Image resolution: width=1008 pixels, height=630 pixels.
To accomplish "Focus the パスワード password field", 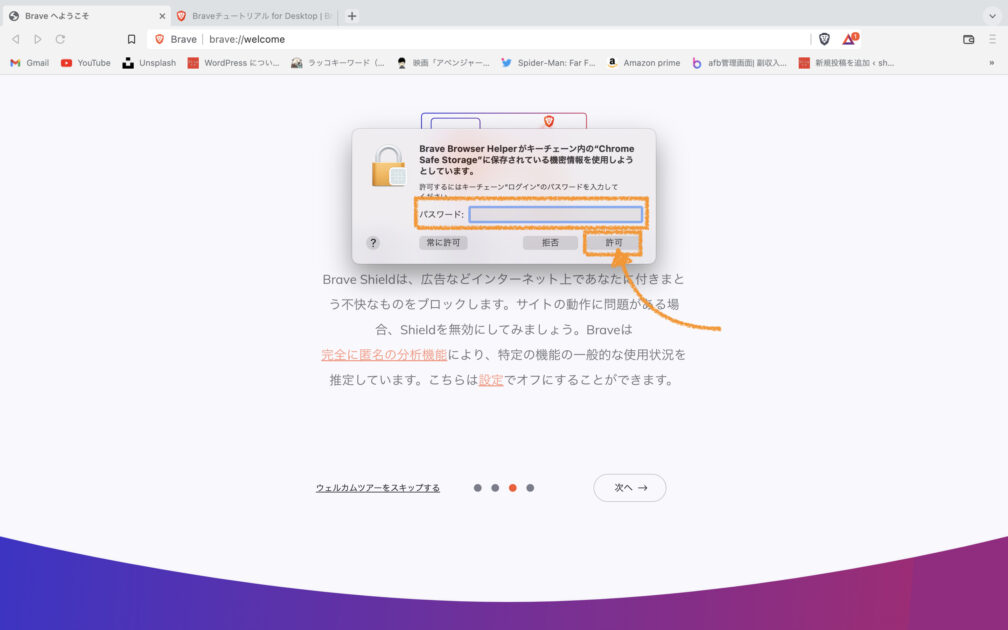I will pyautogui.click(x=555, y=215).
